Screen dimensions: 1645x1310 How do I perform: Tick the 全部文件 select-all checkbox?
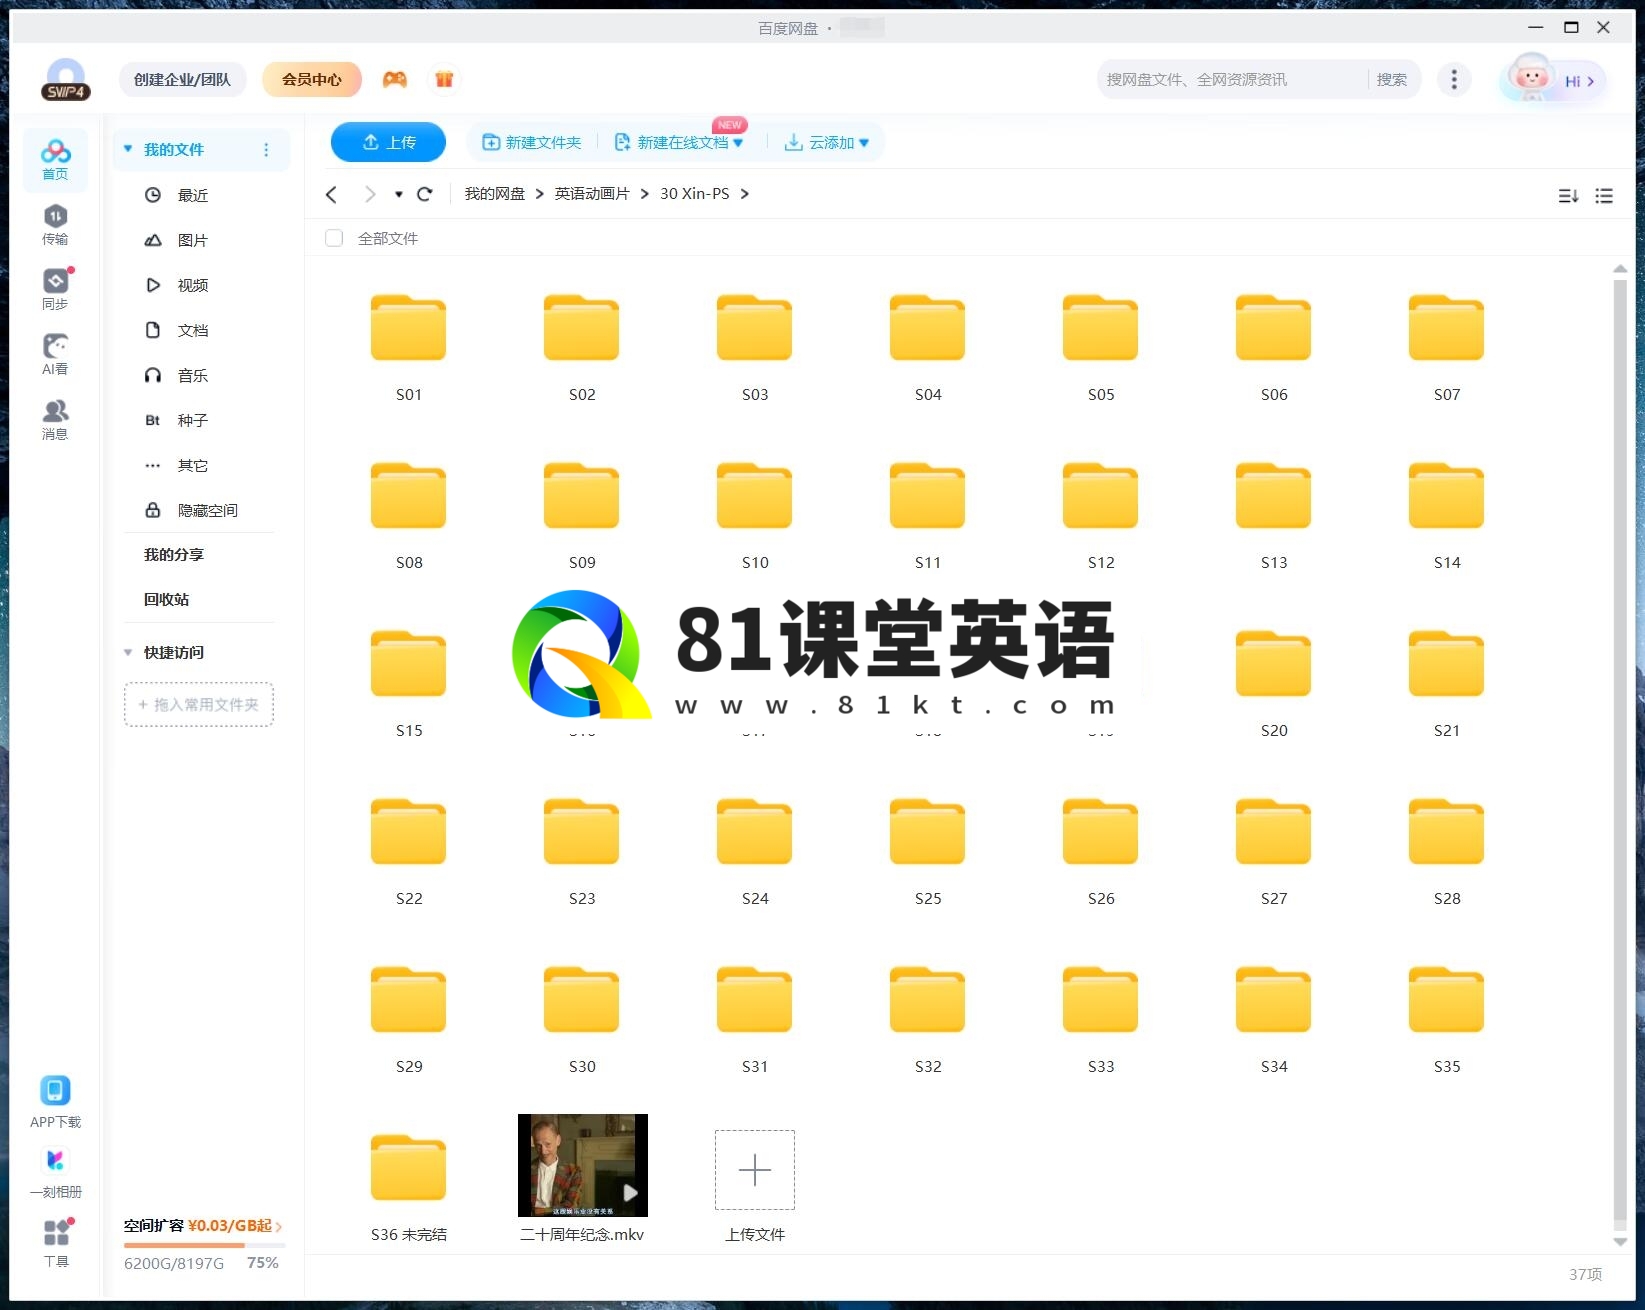click(334, 238)
